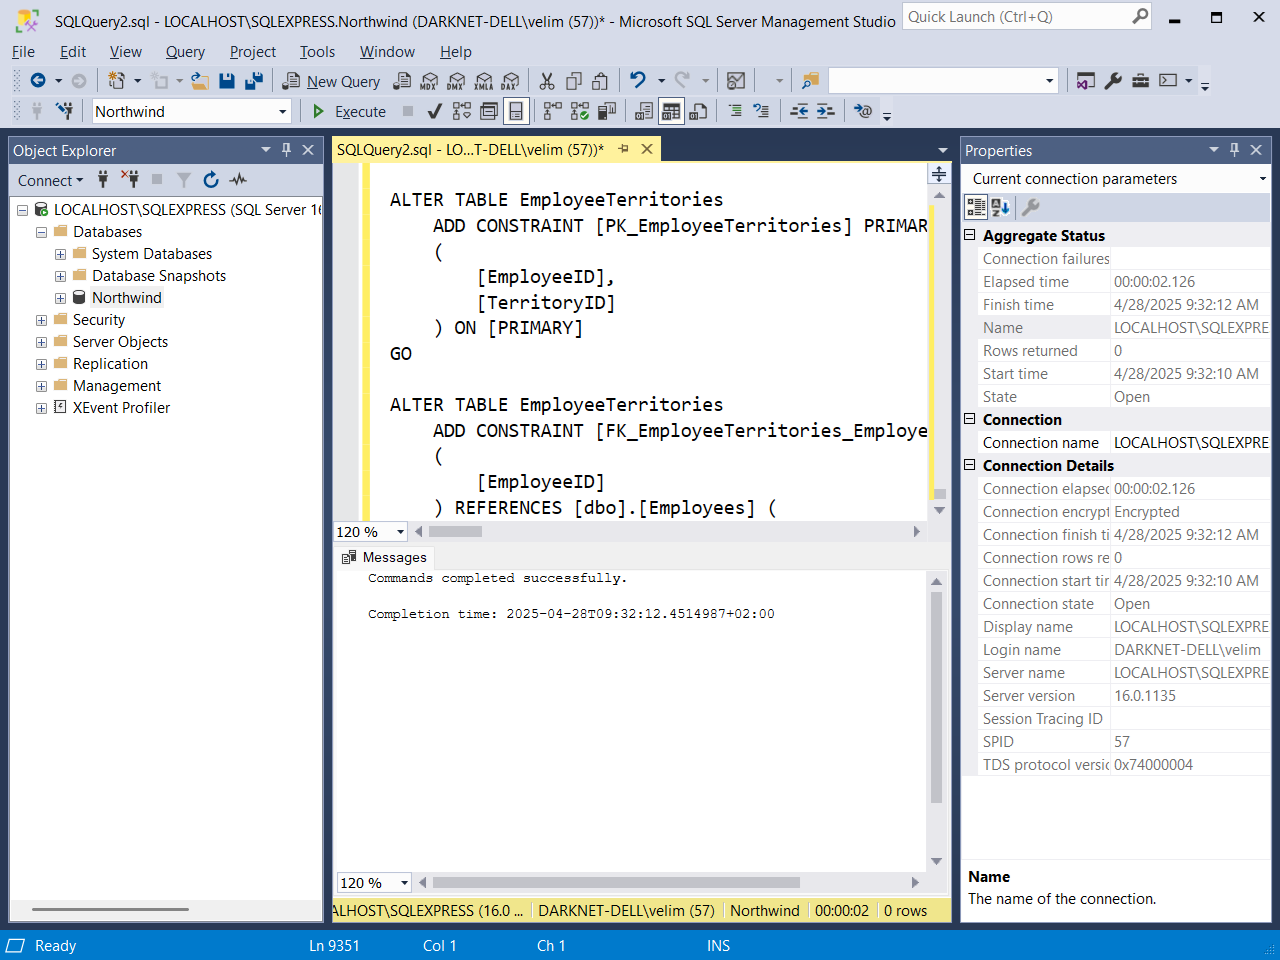The width and height of the screenshot is (1280, 960).
Task: Open the Query menu
Action: (185, 52)
